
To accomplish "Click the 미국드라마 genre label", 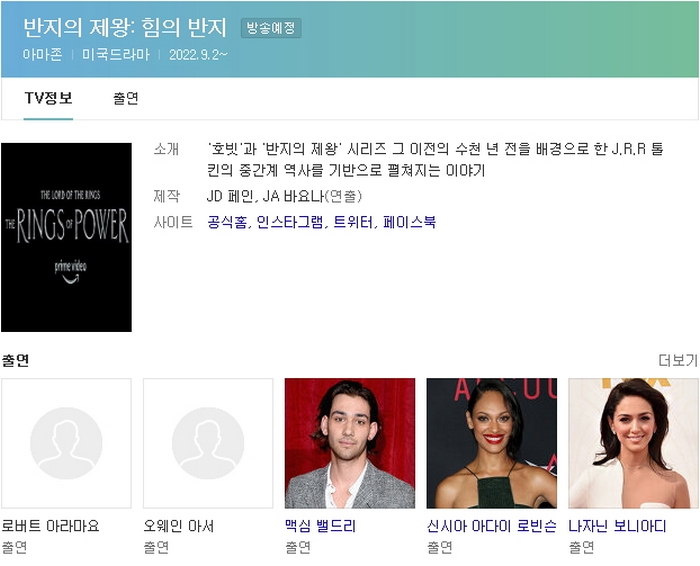I will point(116,54).
